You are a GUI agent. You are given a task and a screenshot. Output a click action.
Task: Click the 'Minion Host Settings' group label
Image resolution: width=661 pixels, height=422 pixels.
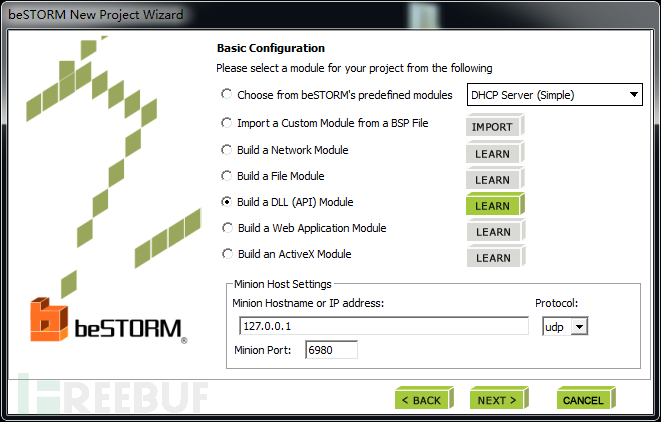click(282, 284)
